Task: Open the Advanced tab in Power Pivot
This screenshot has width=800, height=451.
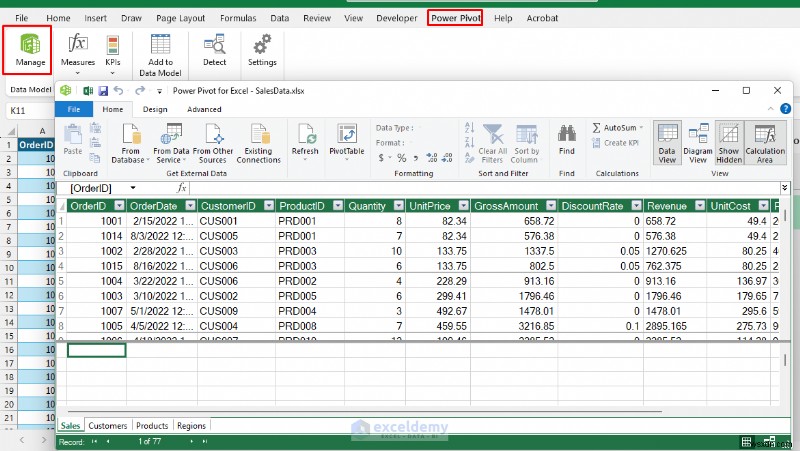Action: pyautogui.click(x=204, y=109)
